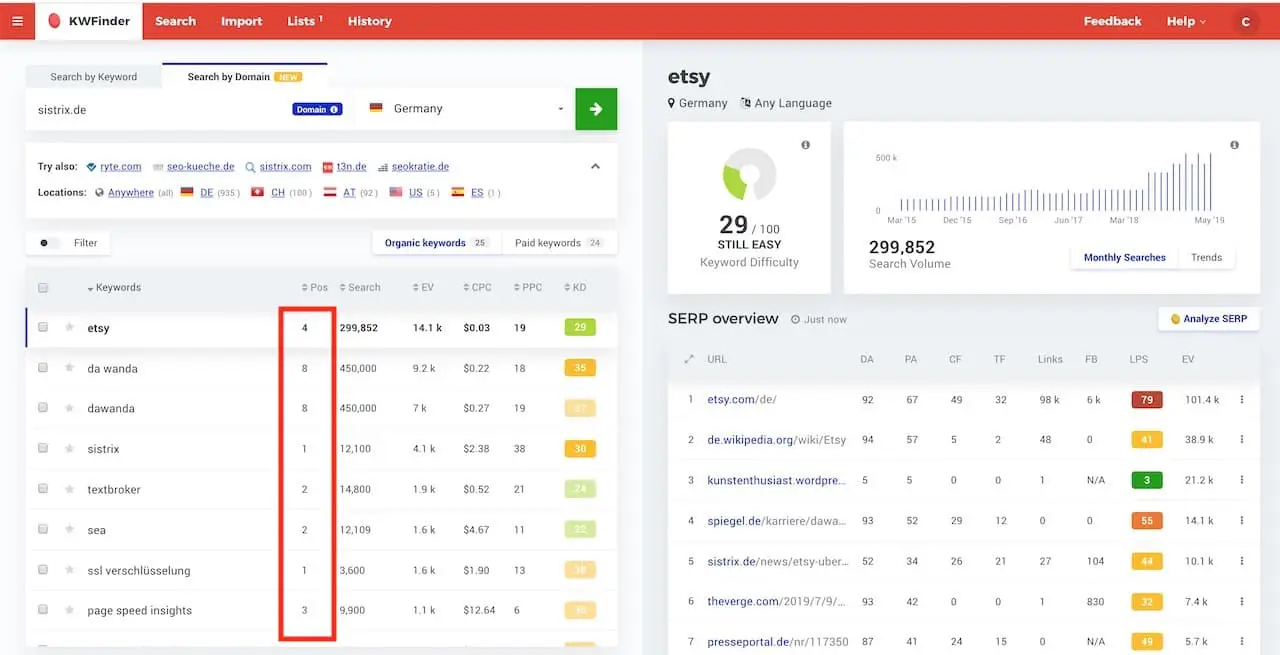Open the etsy.com/de/ SERP URL

[x=742, y=399]
